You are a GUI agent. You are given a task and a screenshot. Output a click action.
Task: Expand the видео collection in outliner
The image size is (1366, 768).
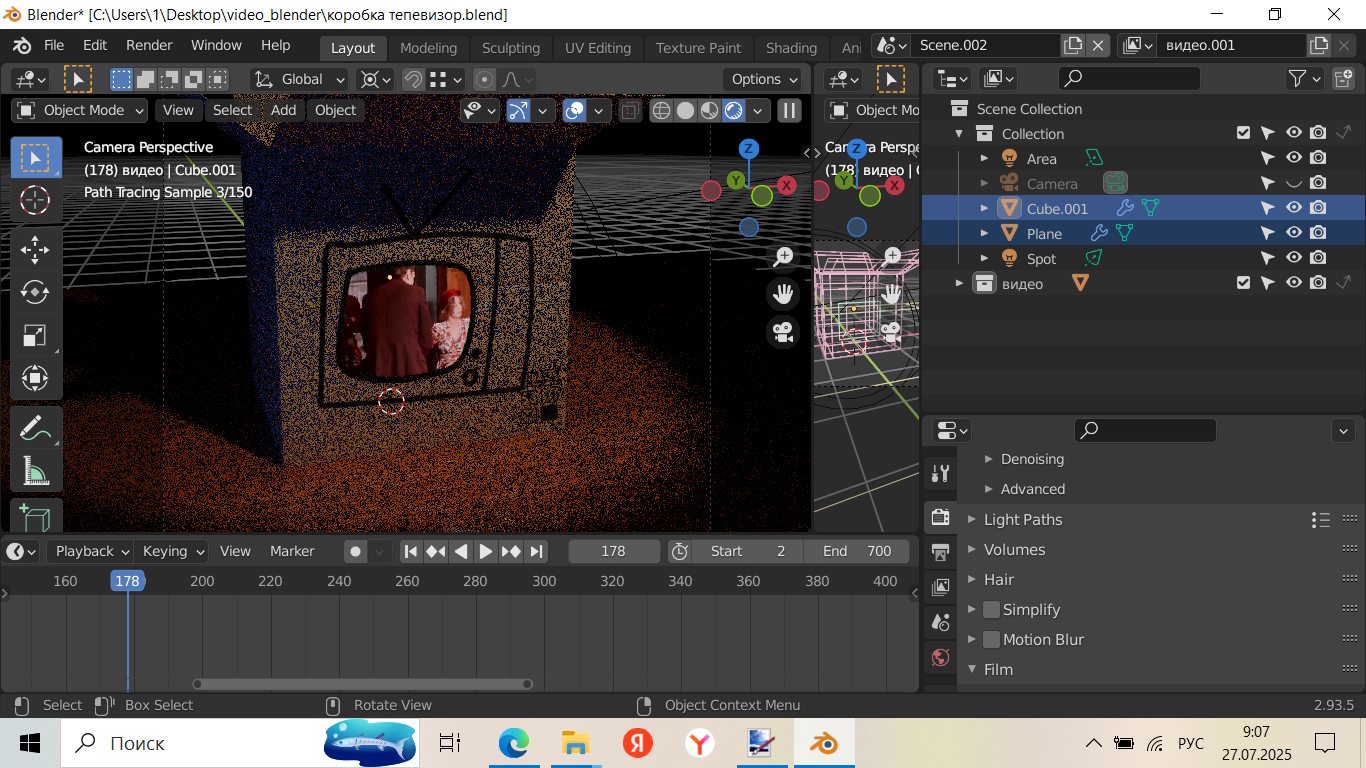click(x=960, y=284)
